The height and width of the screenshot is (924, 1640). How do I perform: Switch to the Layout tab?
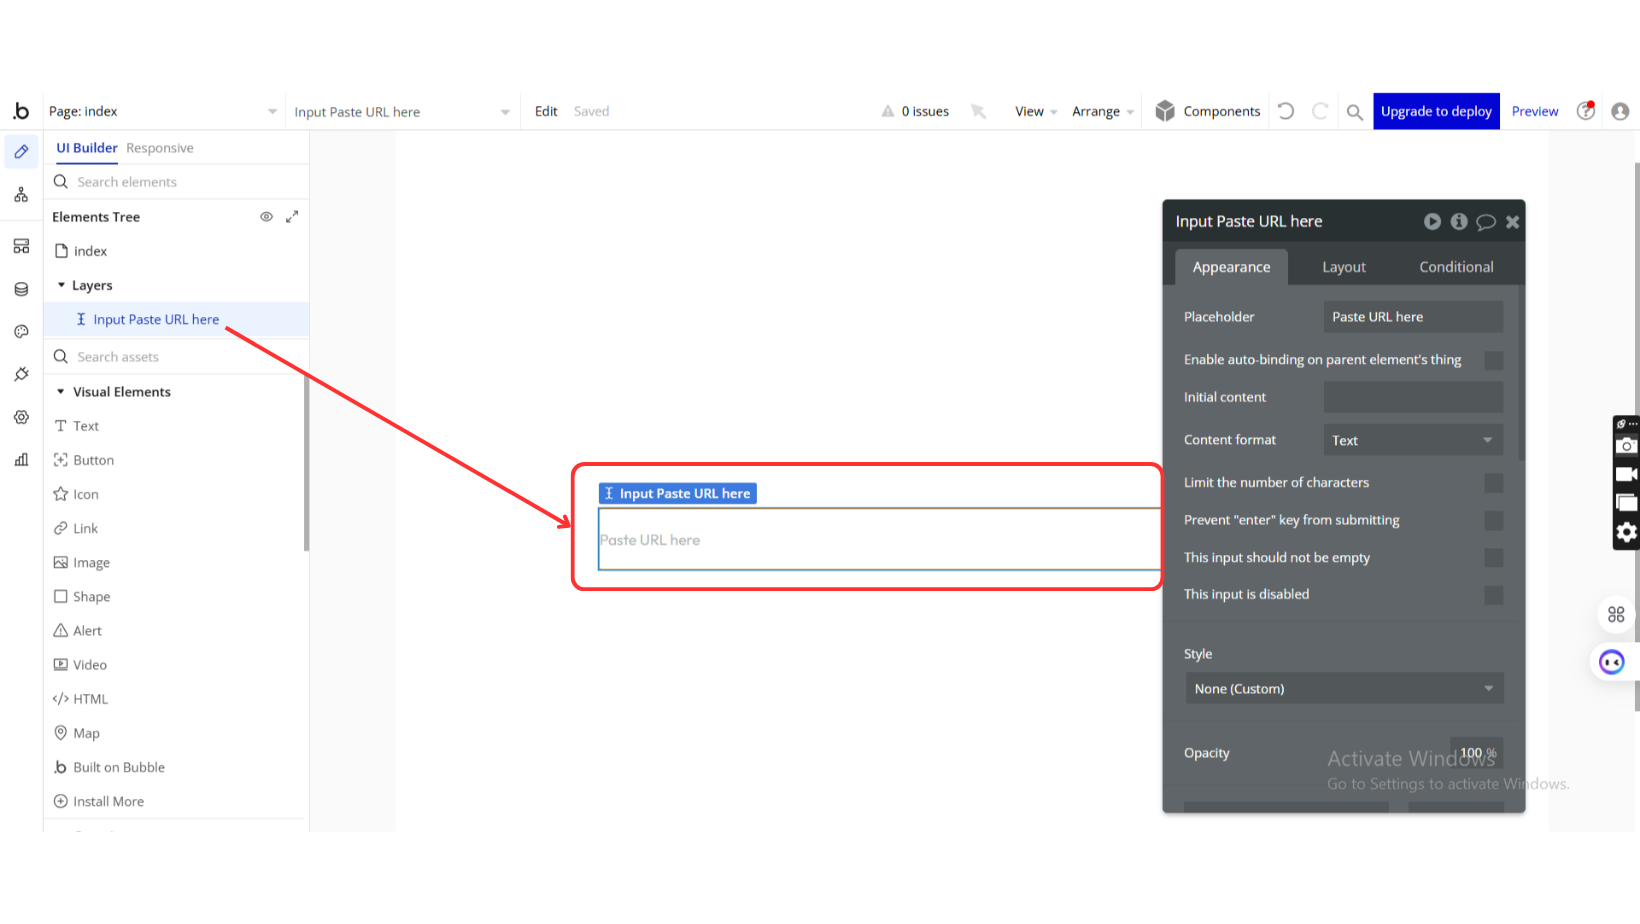click(x=1344, y=267)
